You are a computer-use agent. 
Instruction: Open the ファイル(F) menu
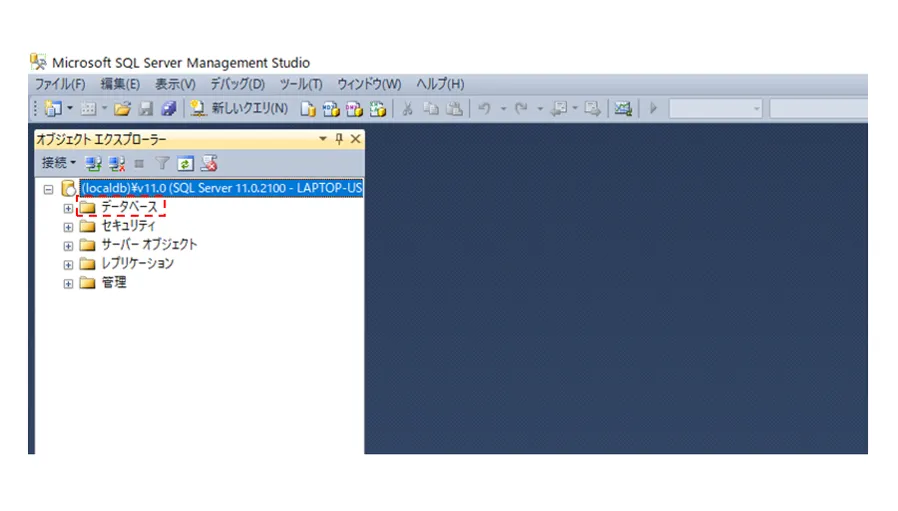(x=60, y=85)
